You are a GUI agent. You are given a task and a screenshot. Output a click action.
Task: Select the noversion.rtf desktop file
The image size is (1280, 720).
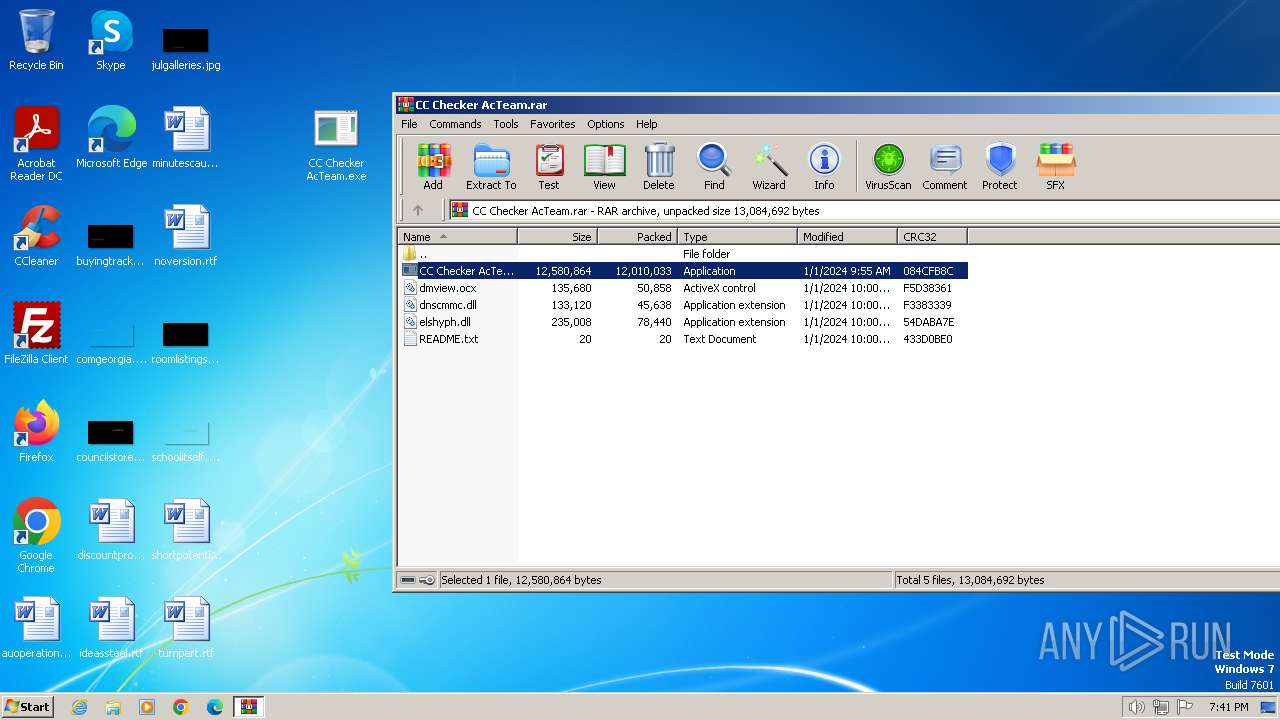[186, 236]
